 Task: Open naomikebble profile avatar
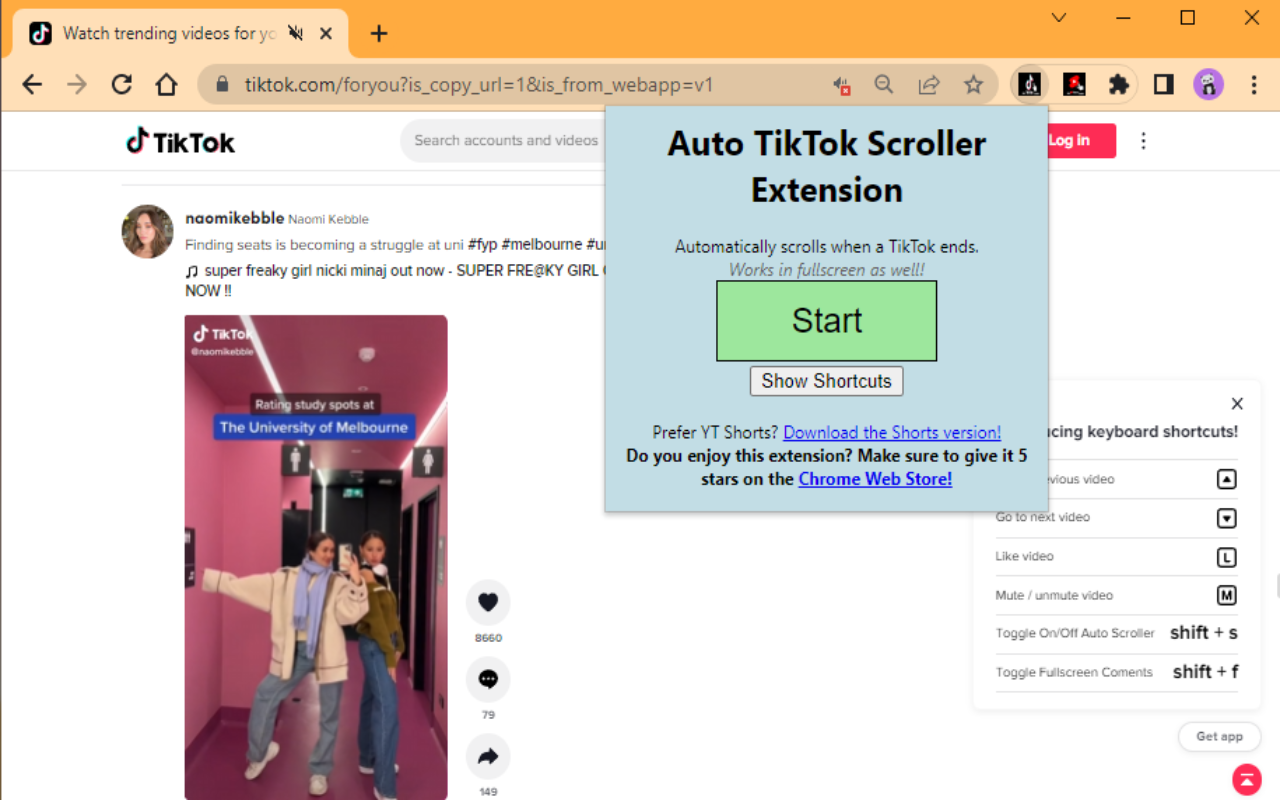(x=148, y=232)
